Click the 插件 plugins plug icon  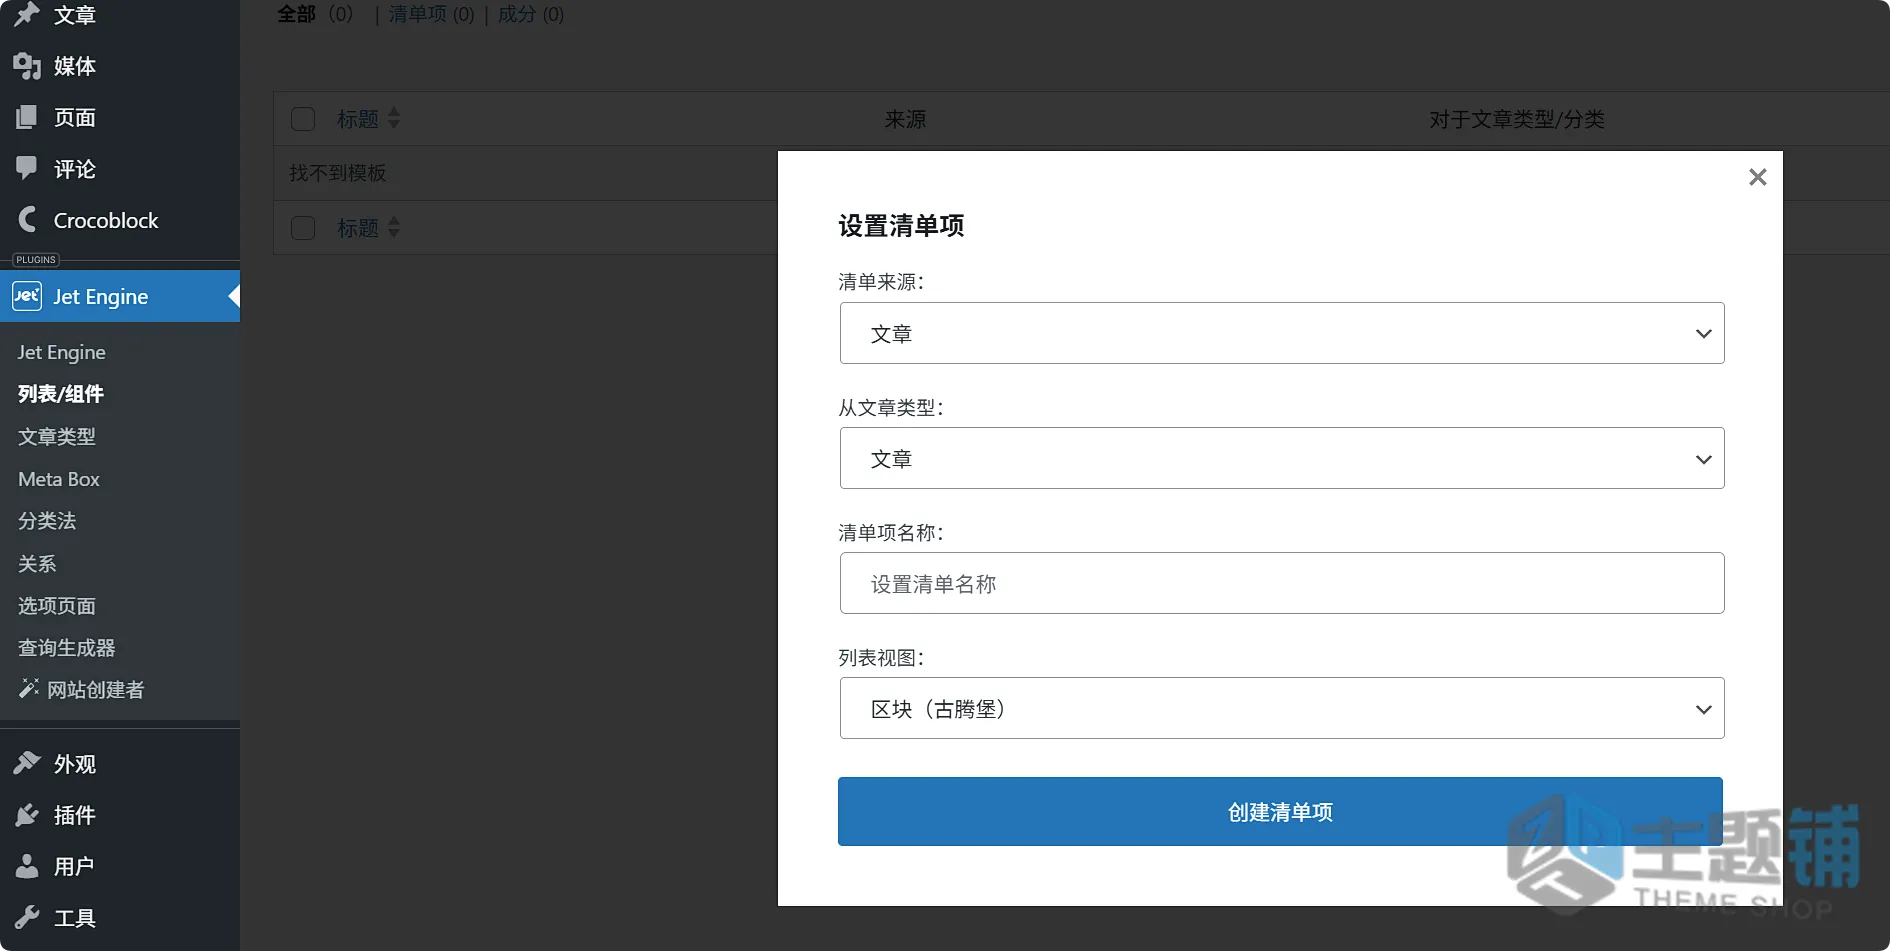click(x=27, y=815)
